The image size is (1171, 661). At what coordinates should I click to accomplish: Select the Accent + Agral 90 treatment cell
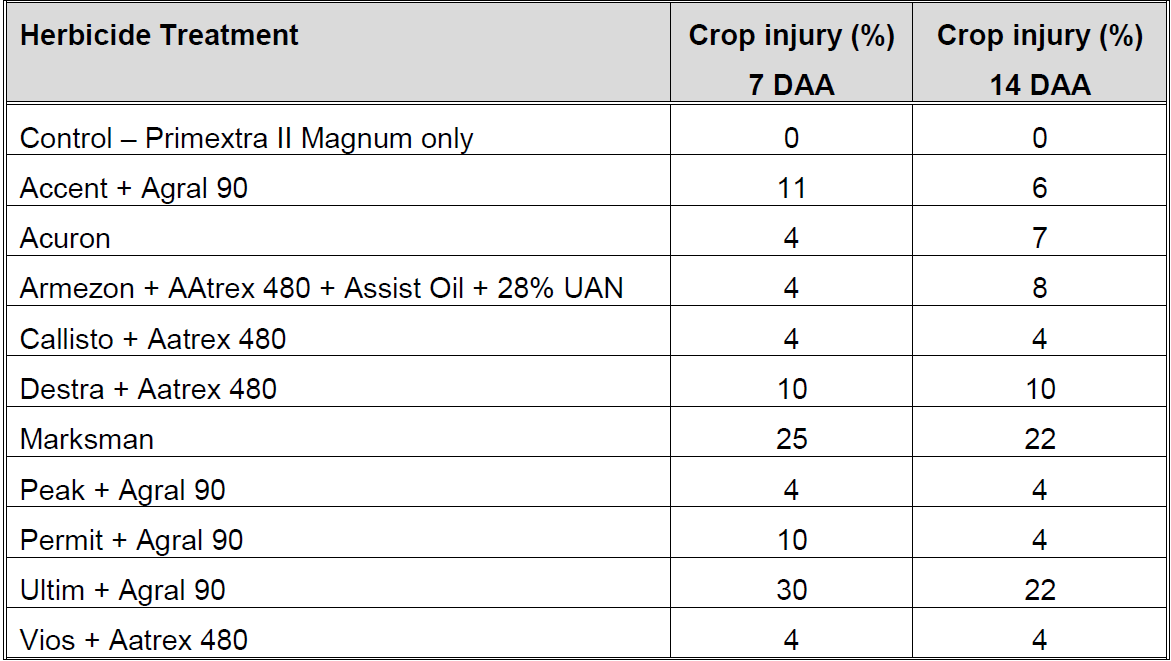134,188
